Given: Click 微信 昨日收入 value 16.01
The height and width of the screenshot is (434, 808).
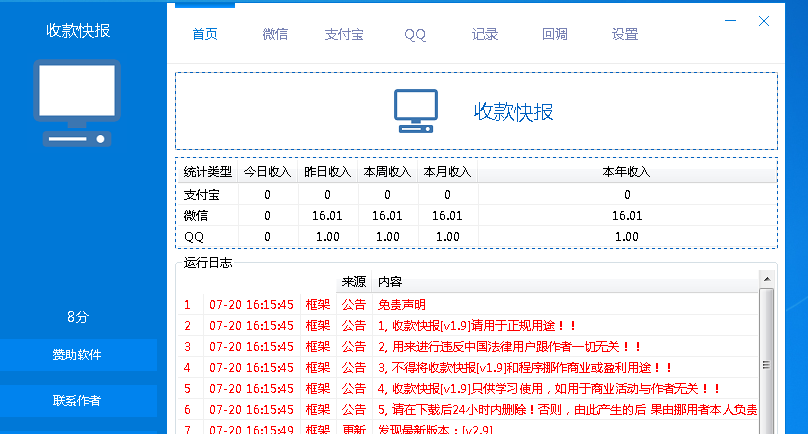Looking at the screenshot, I should coord(327,216).
